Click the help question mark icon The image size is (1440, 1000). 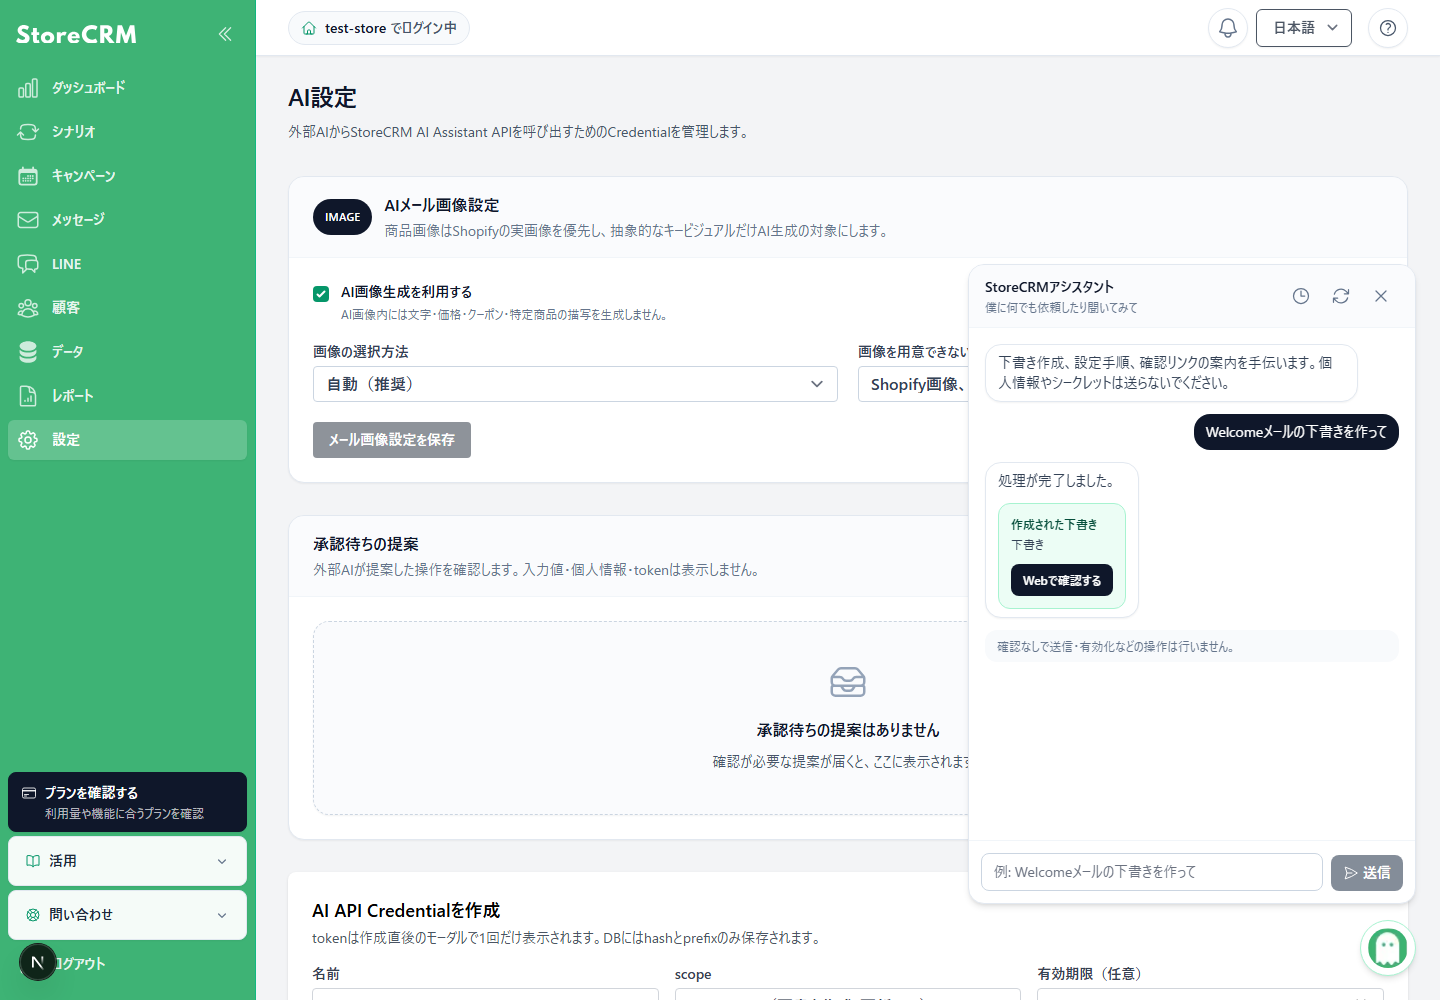pos(1388,28)
